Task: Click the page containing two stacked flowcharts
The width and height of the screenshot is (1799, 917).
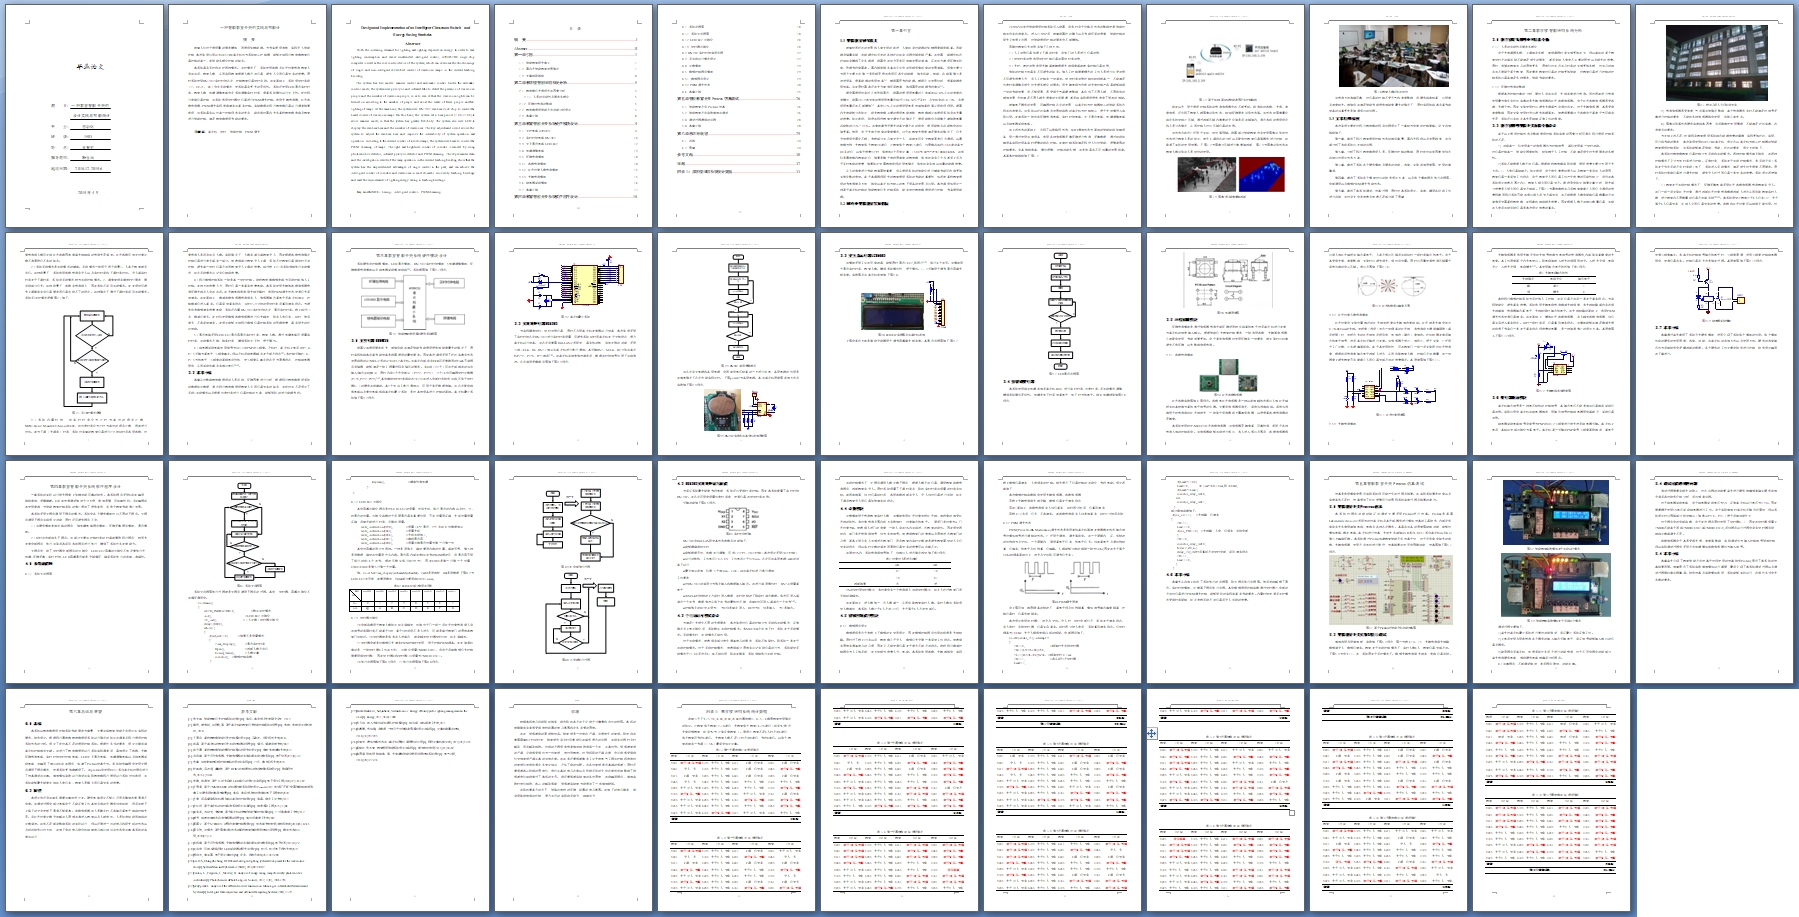Action: [x=573, y=571]
